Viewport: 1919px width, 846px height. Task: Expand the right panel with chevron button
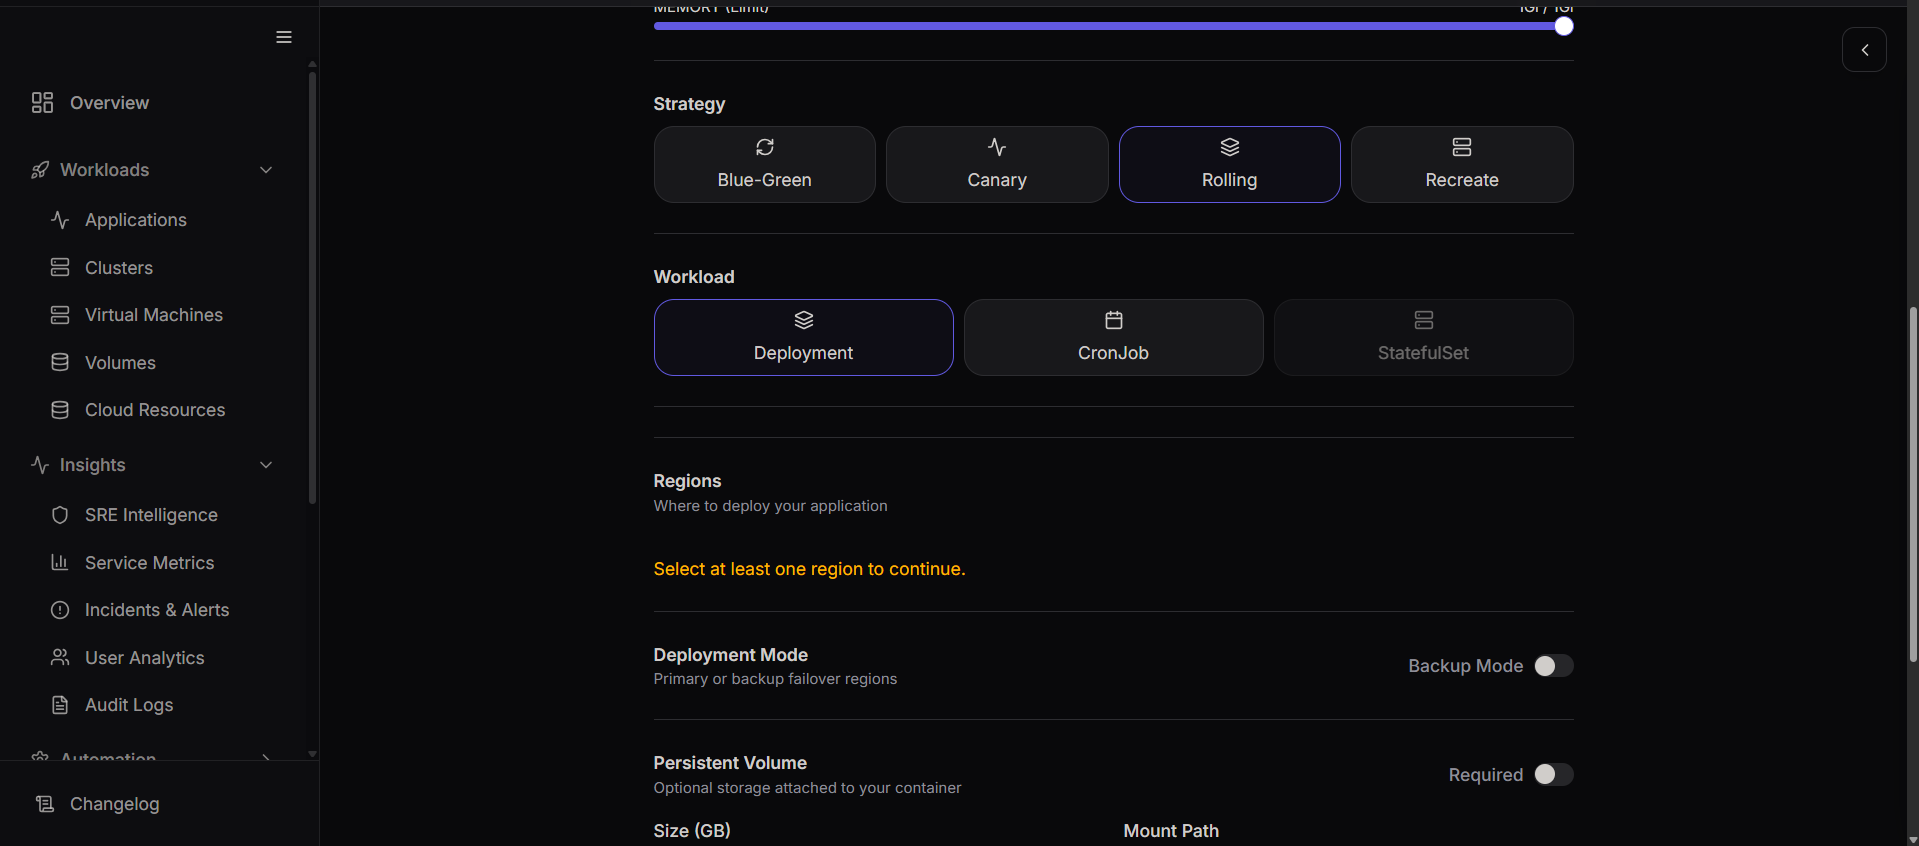click(x=1864, y=50)
